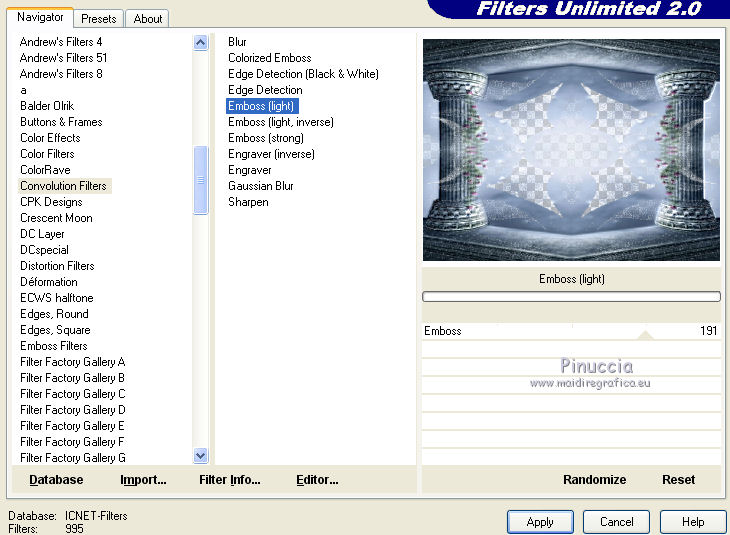Choose the Sharpen filter
This screenshot has height=535, width=730.
pos(248,202)
